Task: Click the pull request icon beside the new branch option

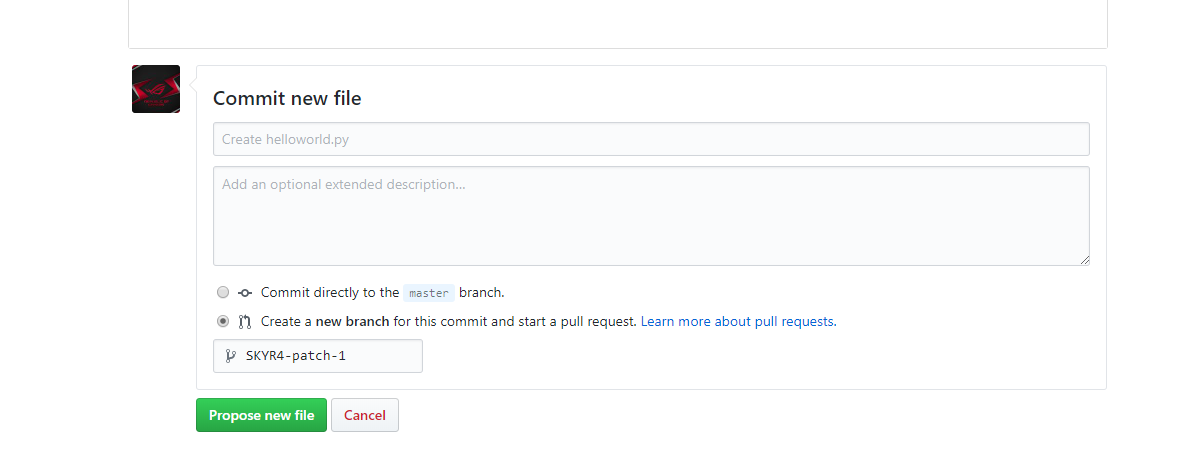Action: pos(245,322)
